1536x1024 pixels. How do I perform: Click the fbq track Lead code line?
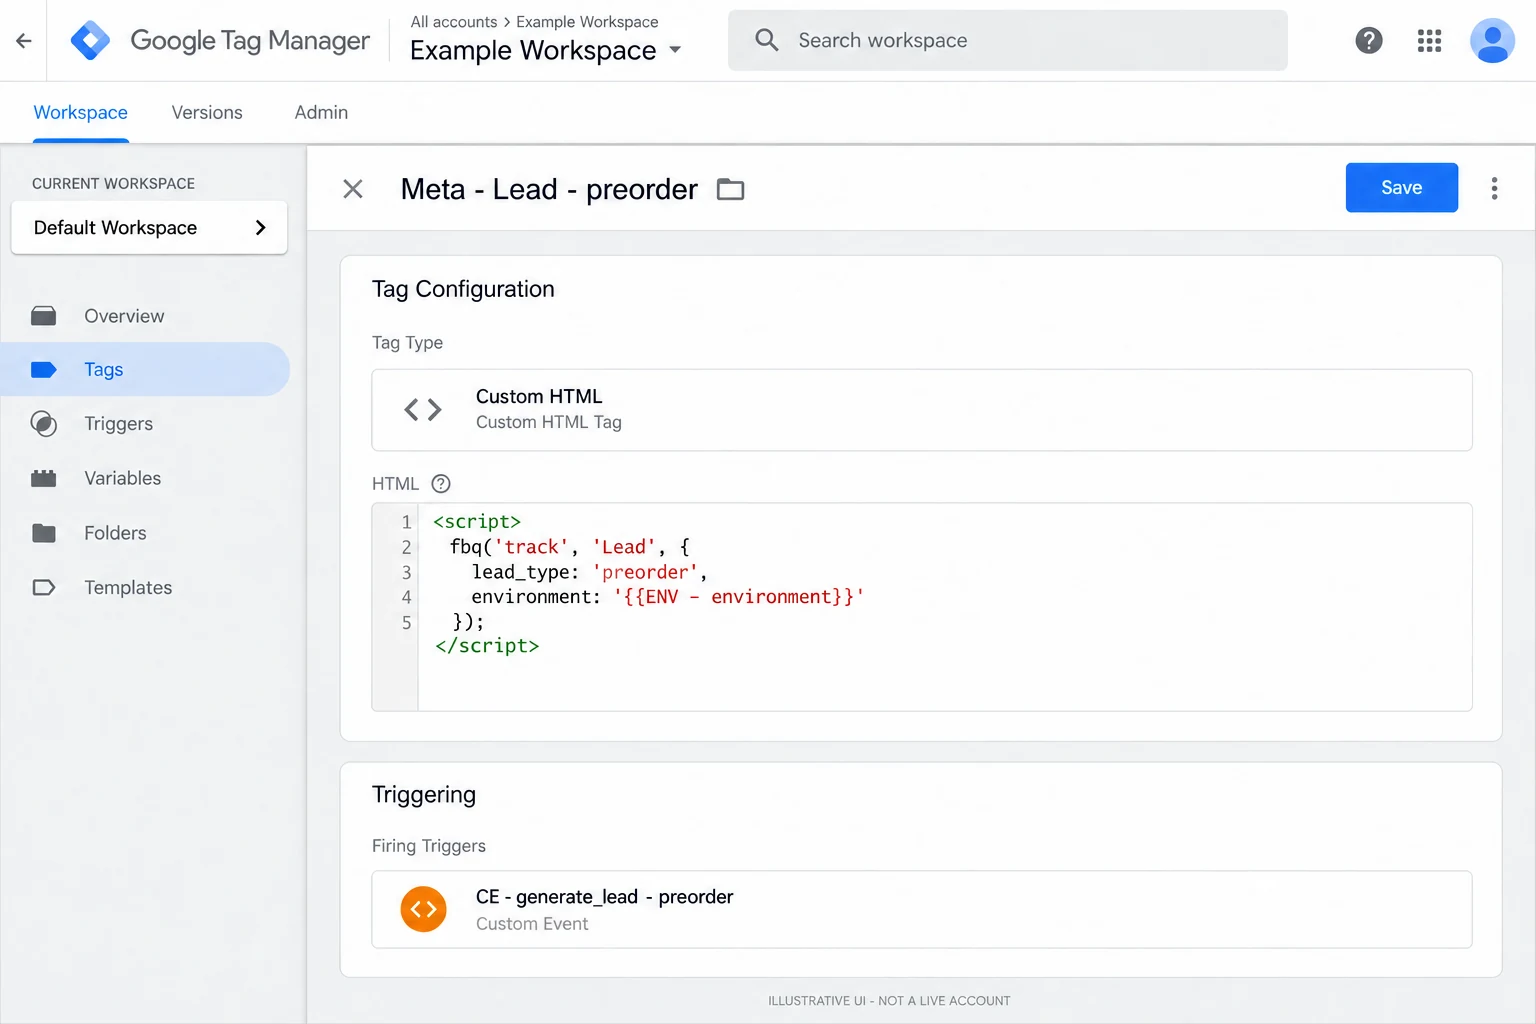coord(570,547)
